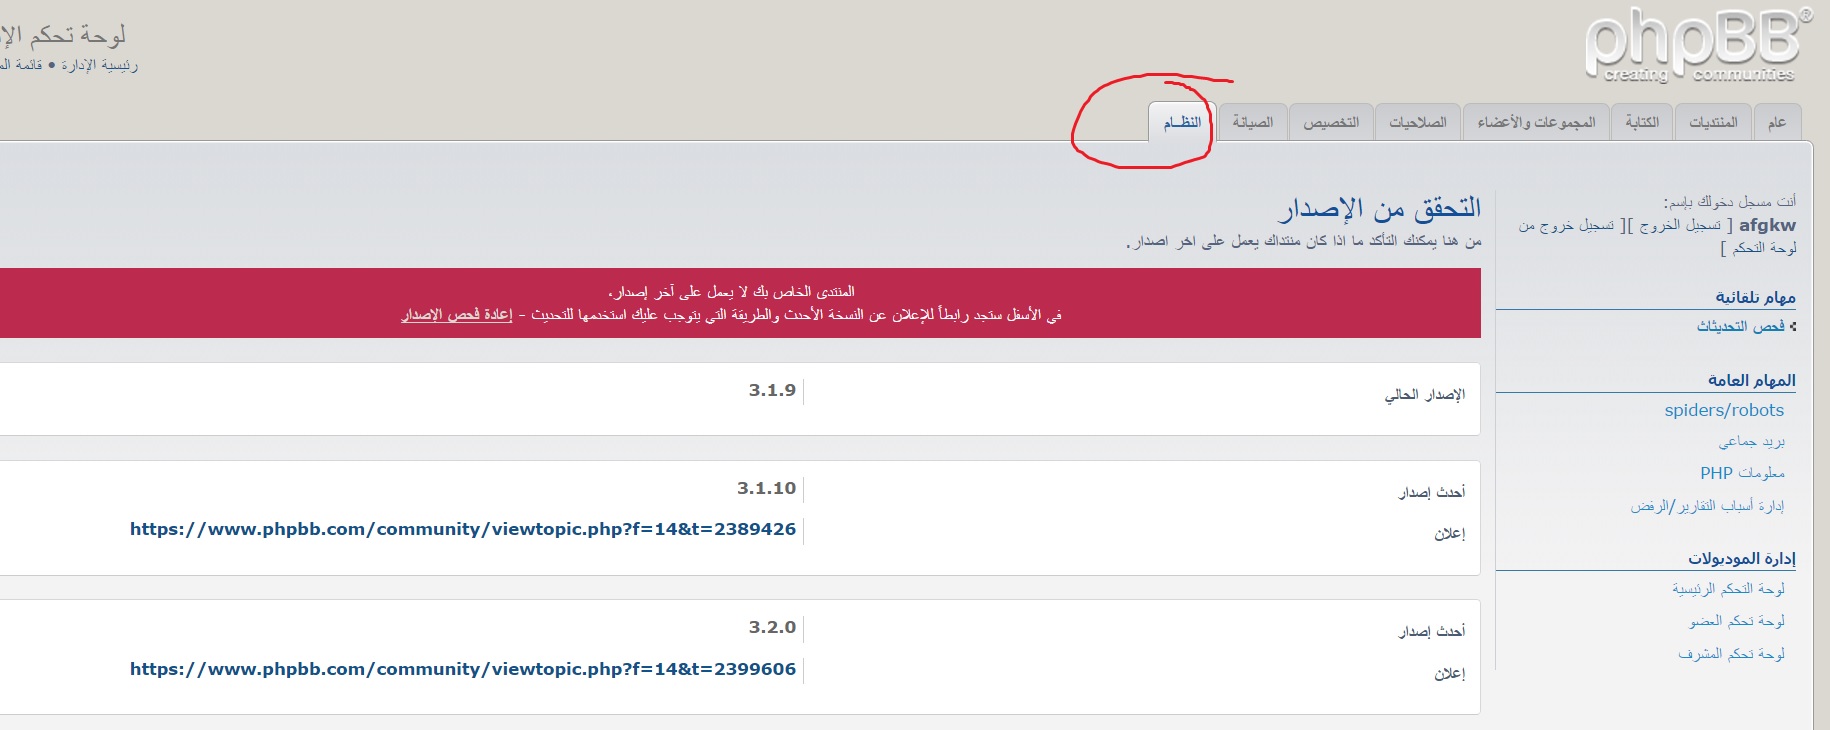The width and height of the screenshot is (1830, 730).
Task: Open the 3.1.10 announcement URL
Action: click(463, 529)
